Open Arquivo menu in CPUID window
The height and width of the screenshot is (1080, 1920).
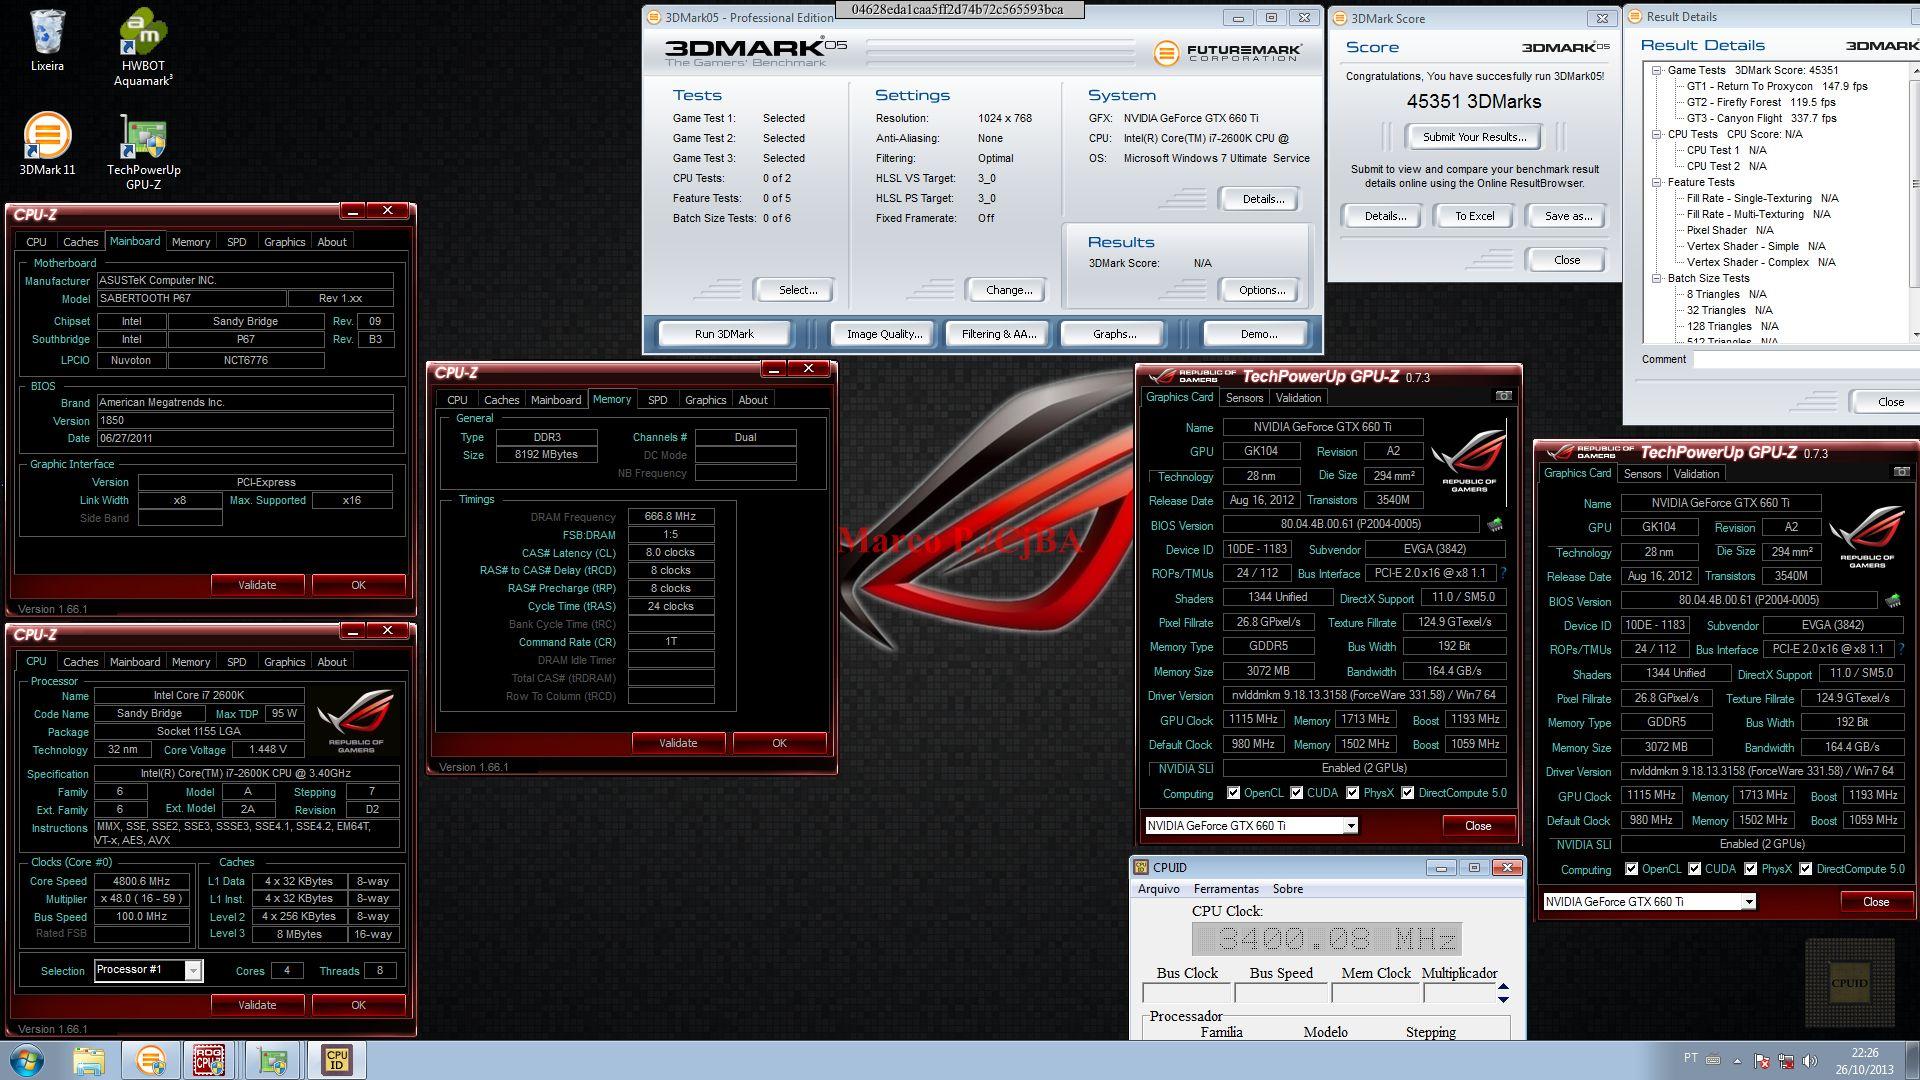coord(1158,889)
